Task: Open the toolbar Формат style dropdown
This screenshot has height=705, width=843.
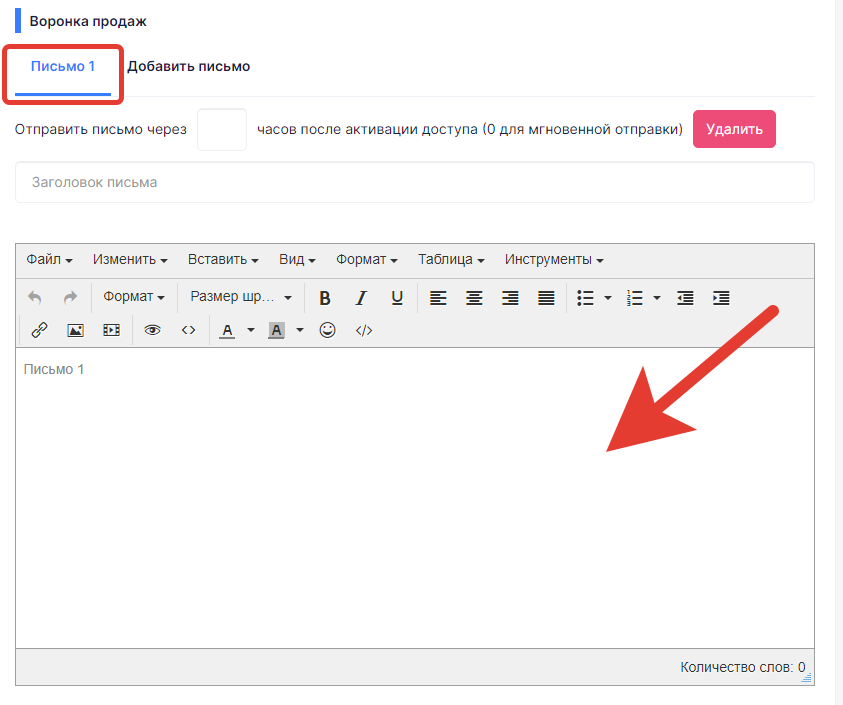Action: 134,296
